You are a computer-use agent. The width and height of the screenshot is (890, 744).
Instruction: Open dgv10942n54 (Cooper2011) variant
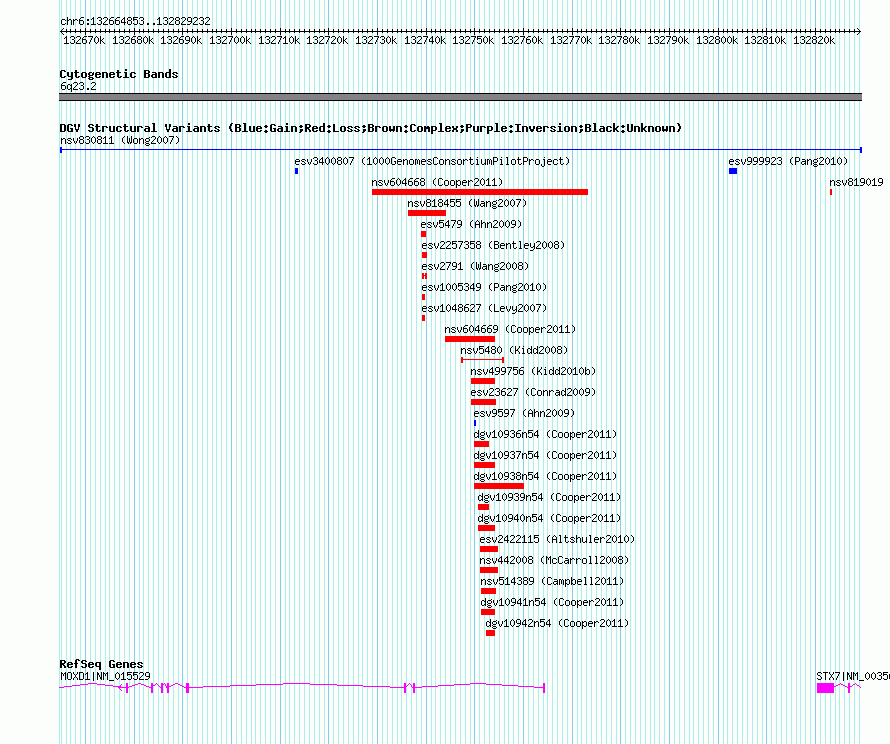557,623
